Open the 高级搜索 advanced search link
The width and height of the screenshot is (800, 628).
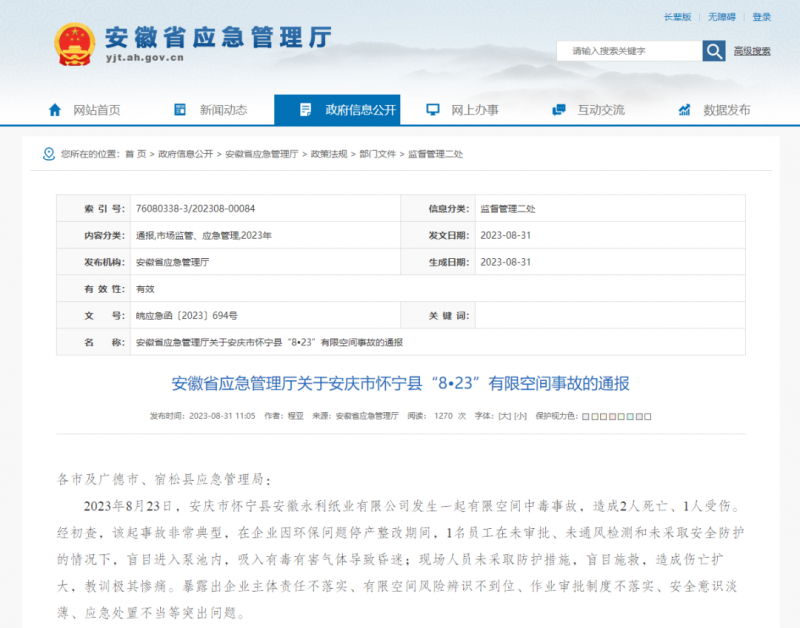(x=752, y=51)
